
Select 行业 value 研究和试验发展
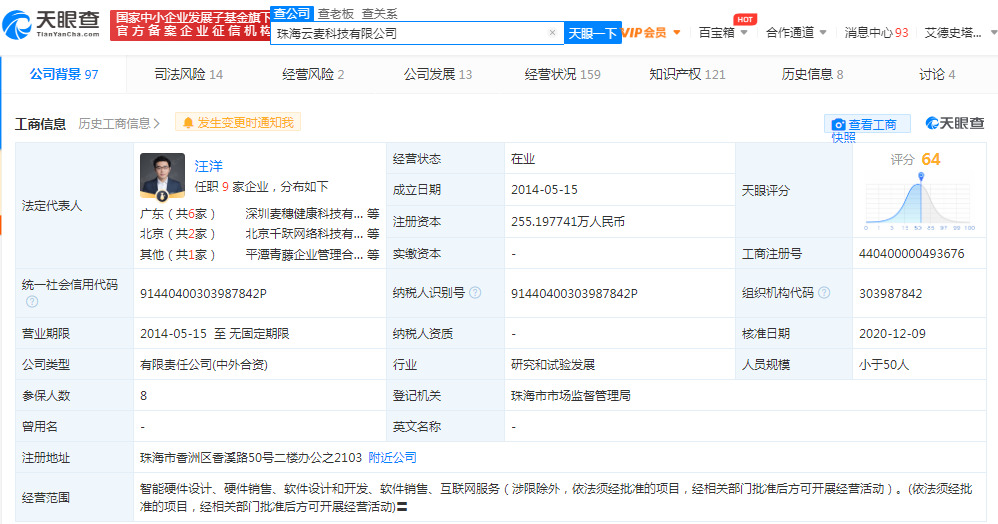[x=552, y=365]
